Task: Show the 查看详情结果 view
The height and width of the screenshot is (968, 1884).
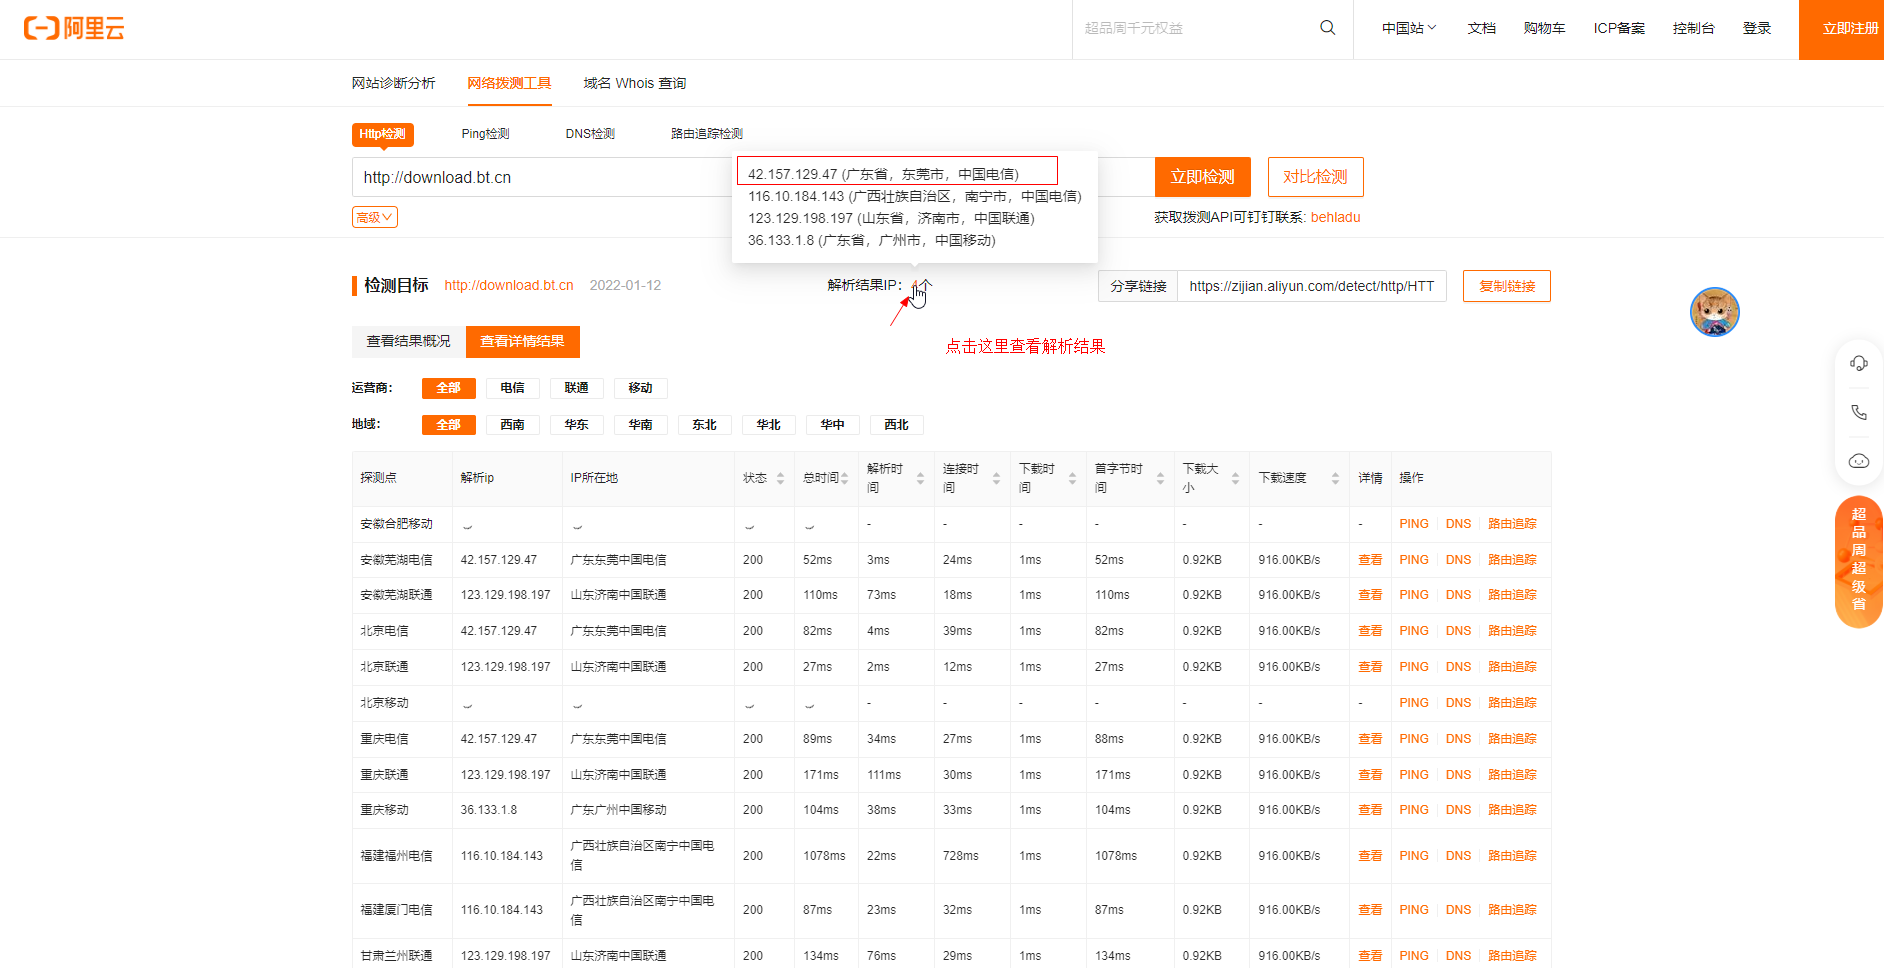Action: (x=522, y=341)
